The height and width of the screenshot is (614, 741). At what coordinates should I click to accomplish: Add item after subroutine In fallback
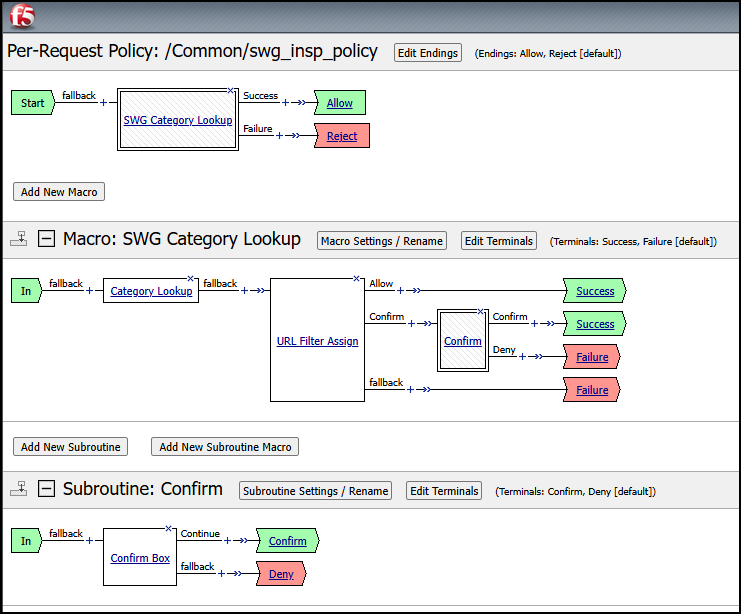click(x=89, y=541)
